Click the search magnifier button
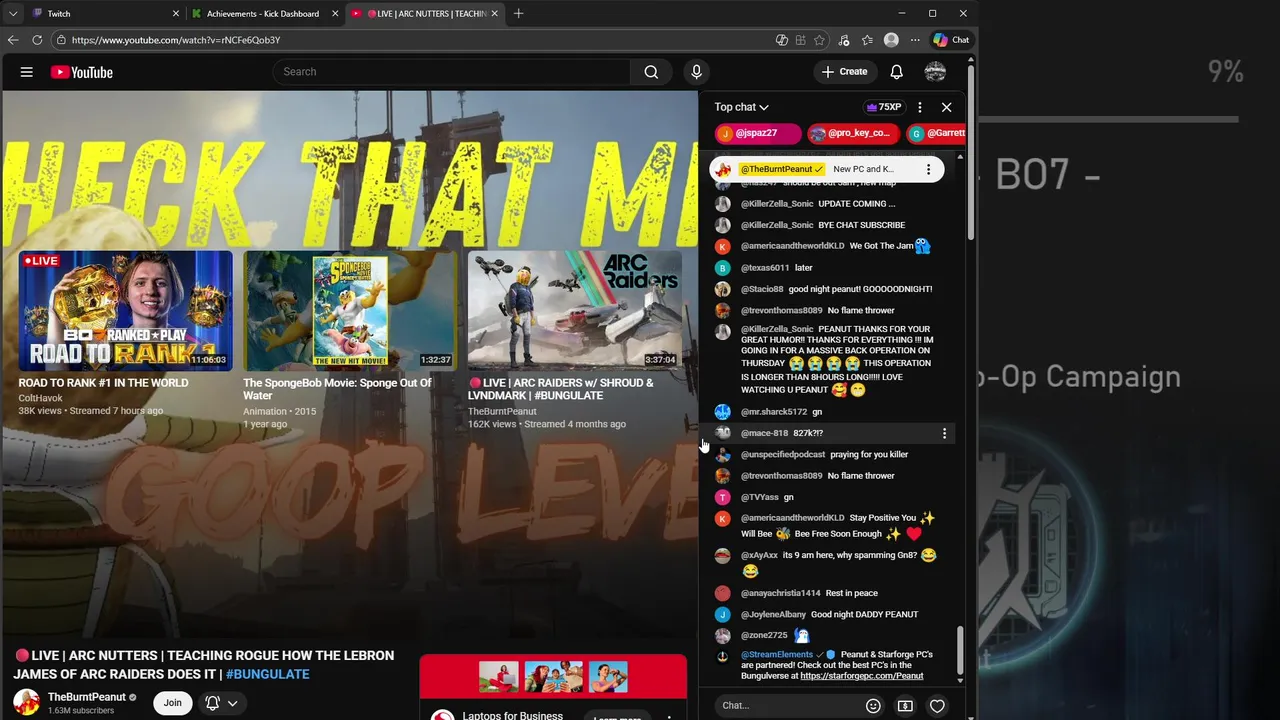 pos(651,72)
